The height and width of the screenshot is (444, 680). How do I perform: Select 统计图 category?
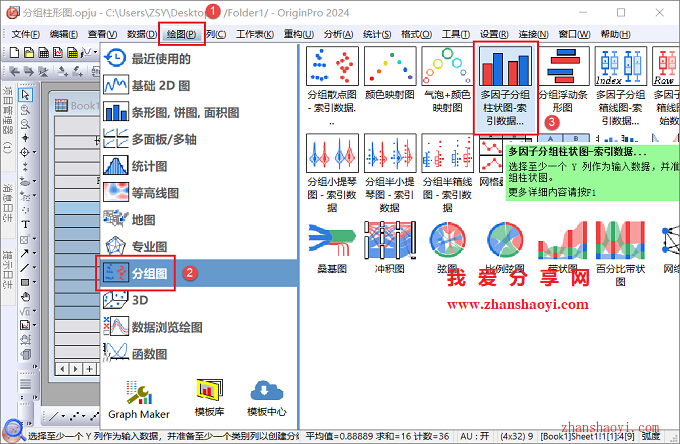tap(199, 166)
